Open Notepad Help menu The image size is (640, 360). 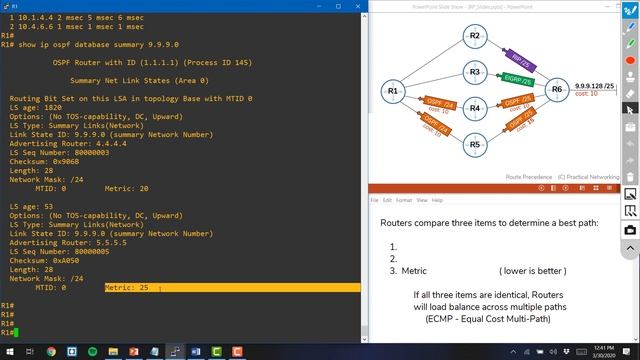(437, 200)
